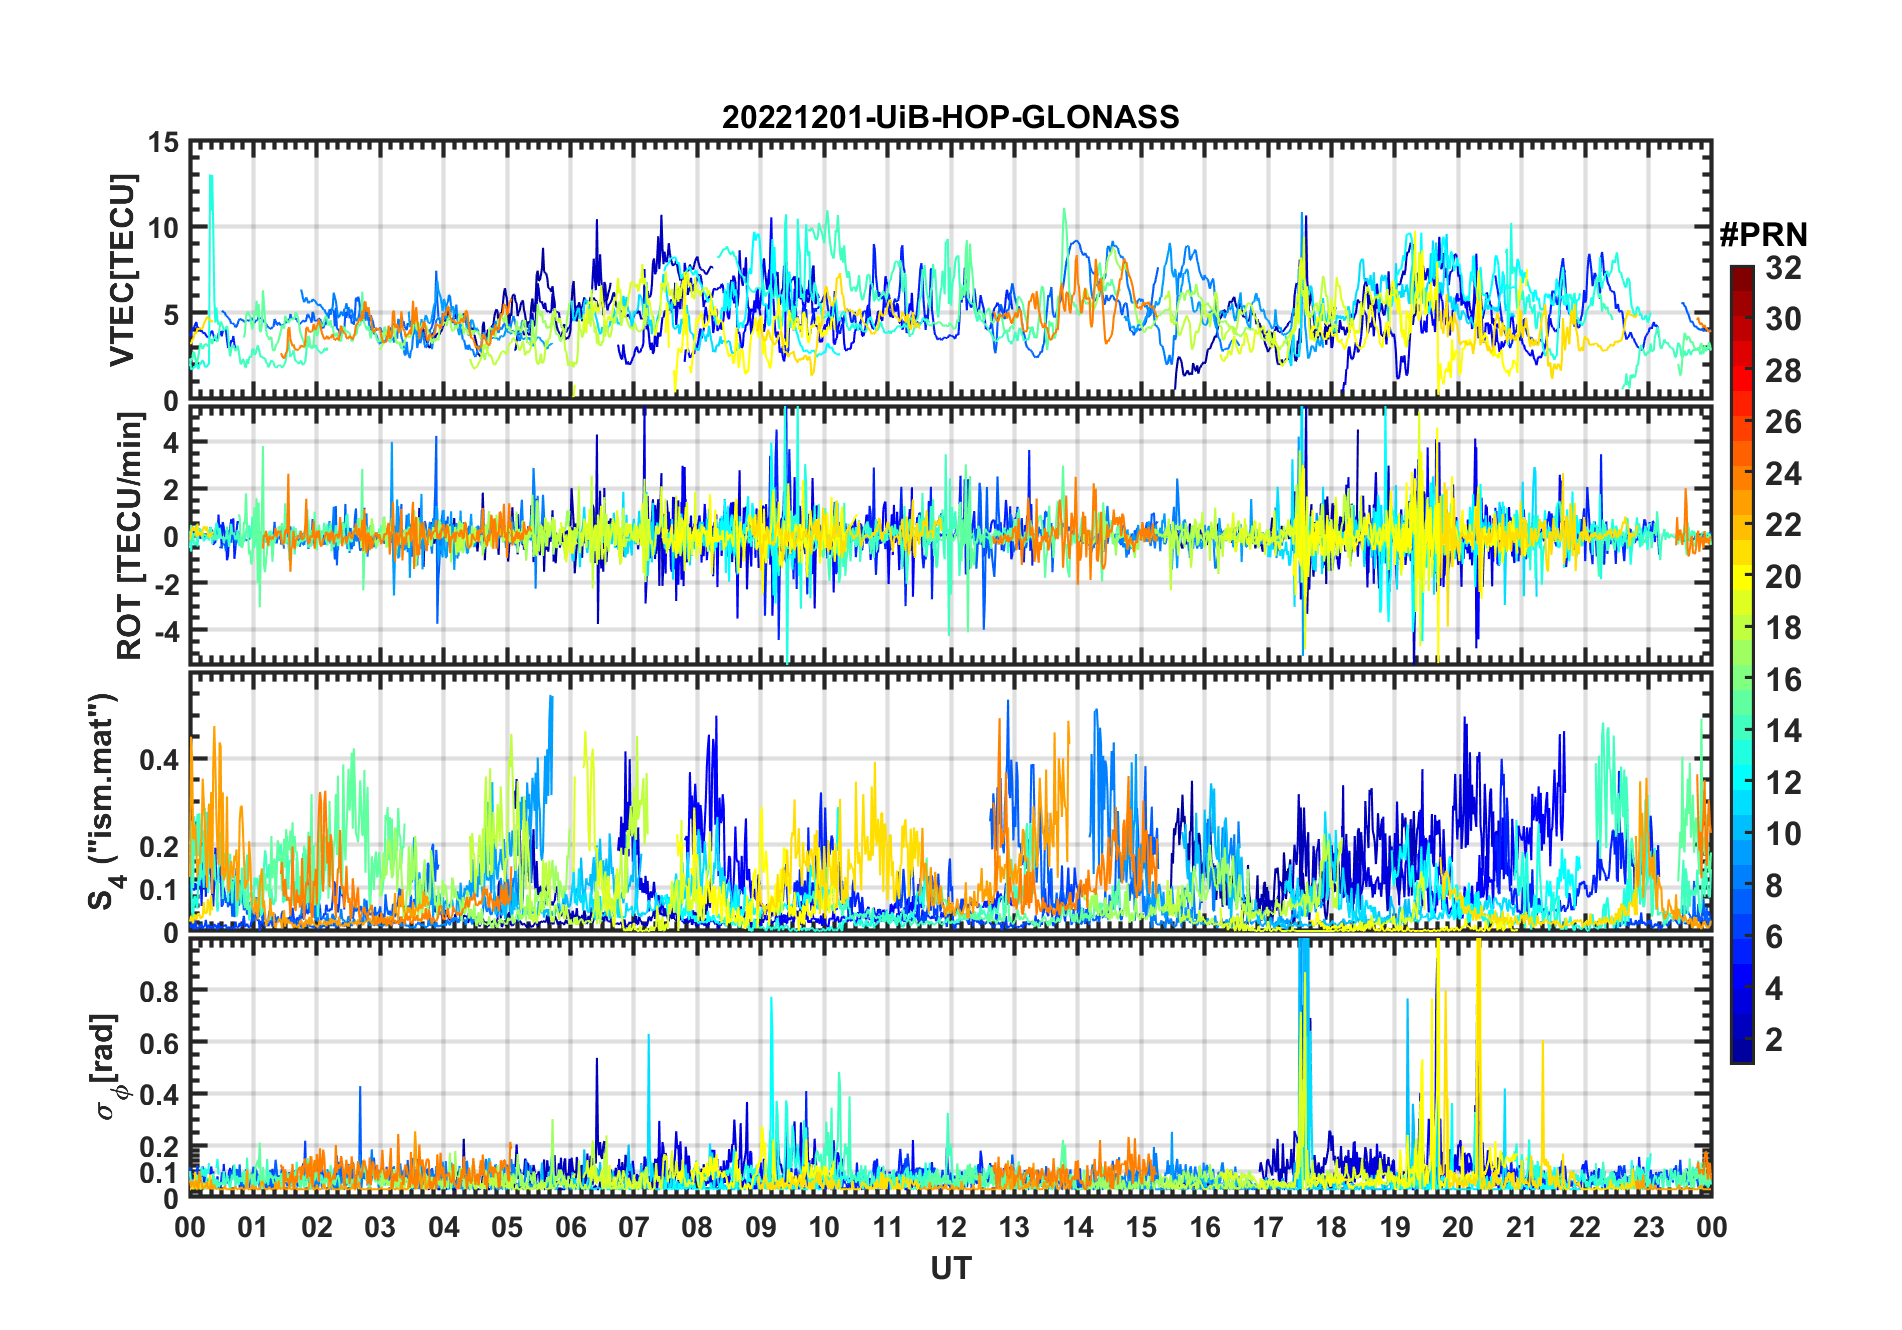
Task: Click the #PRN colorbar title
Action: (x=1763, y=235)
